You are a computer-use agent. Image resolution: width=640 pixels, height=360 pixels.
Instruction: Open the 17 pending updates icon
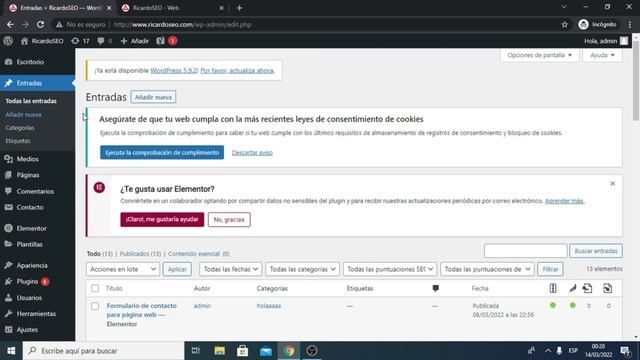pos(80,41)
